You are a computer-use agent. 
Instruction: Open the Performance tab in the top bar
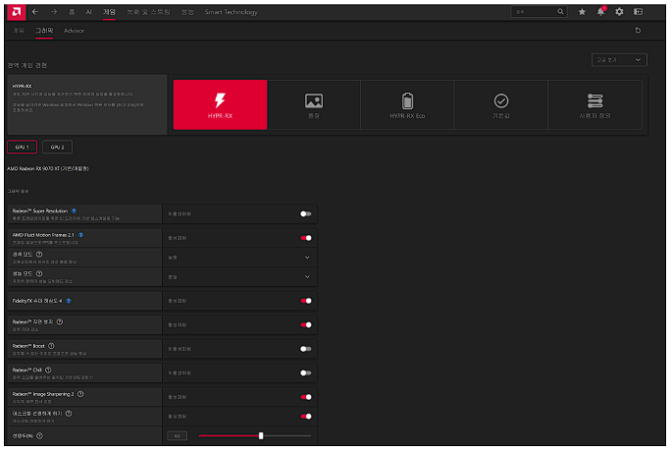click(x=187, y=12)
